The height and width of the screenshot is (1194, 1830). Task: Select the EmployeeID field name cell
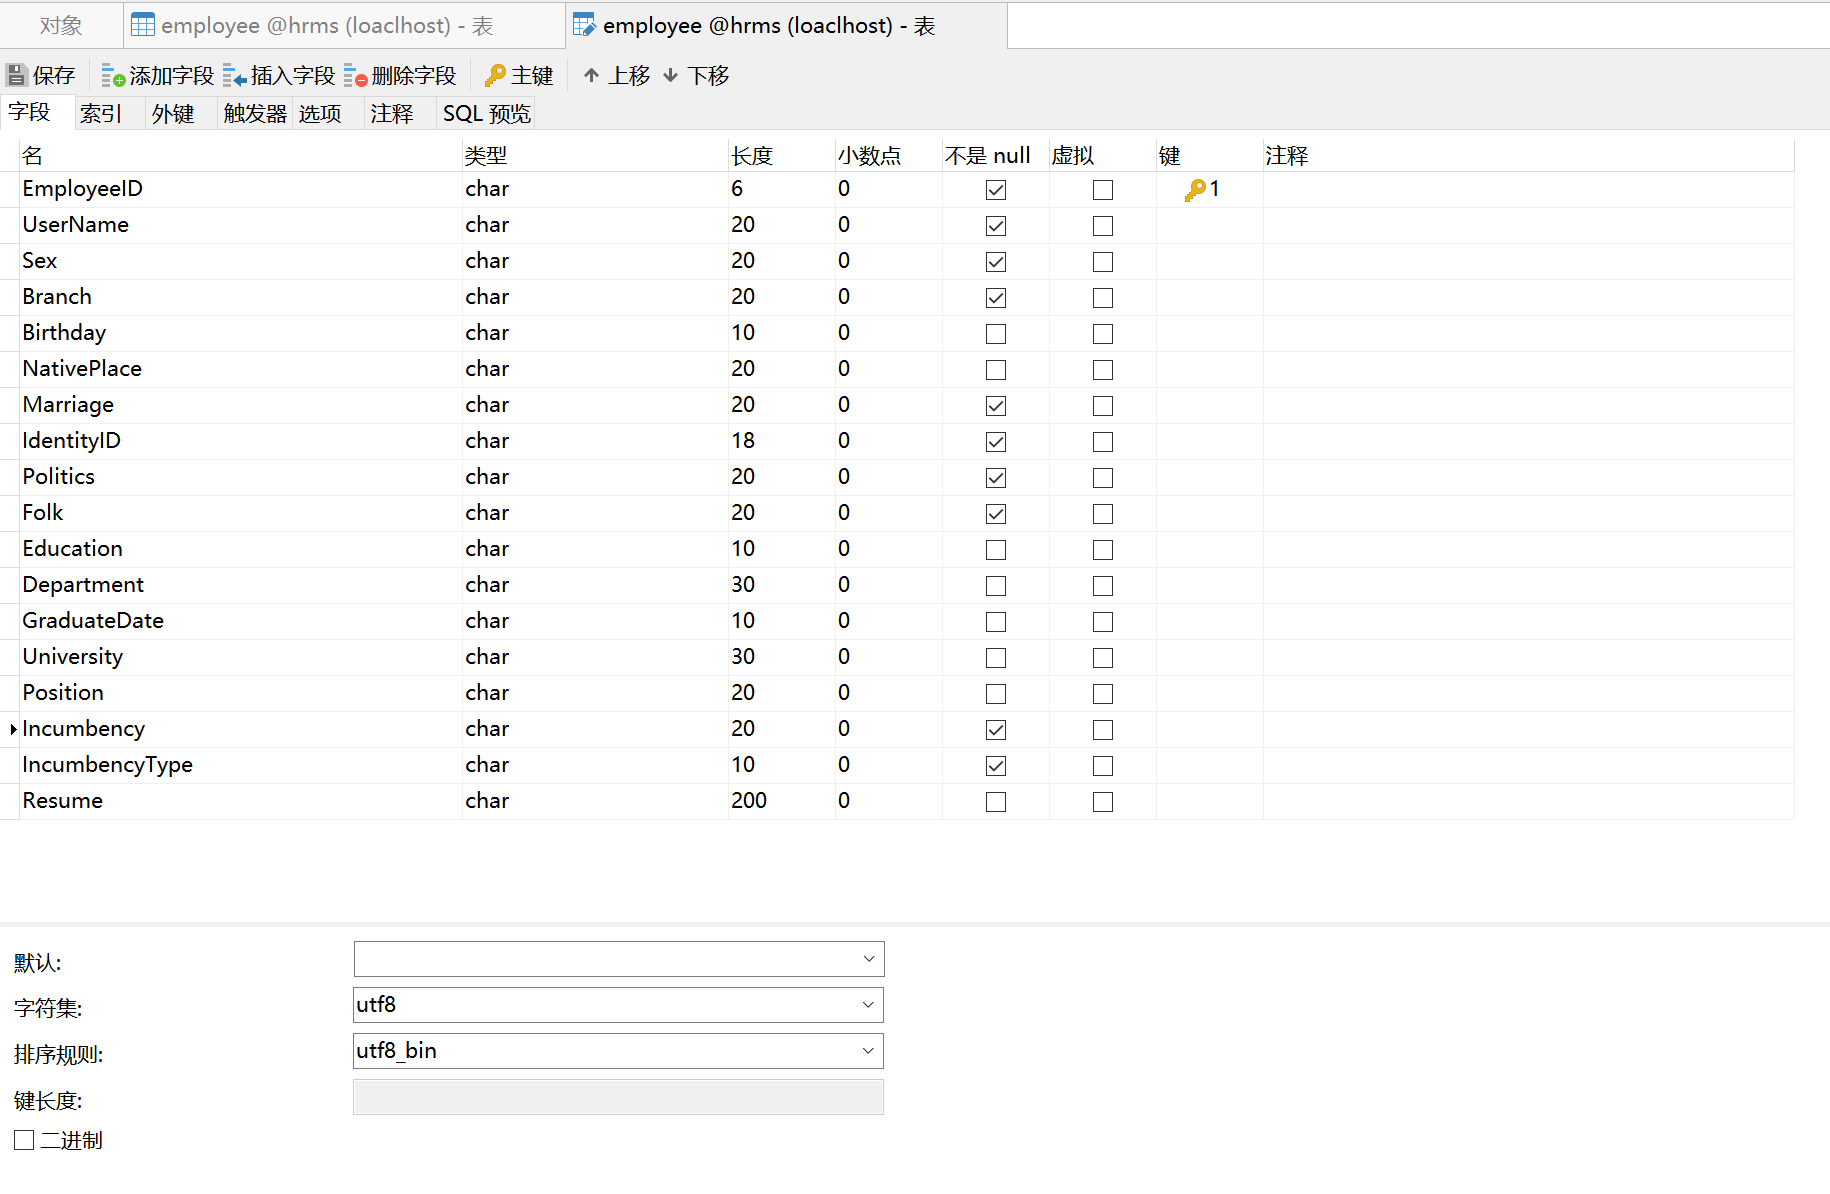(x=240, y=189)
